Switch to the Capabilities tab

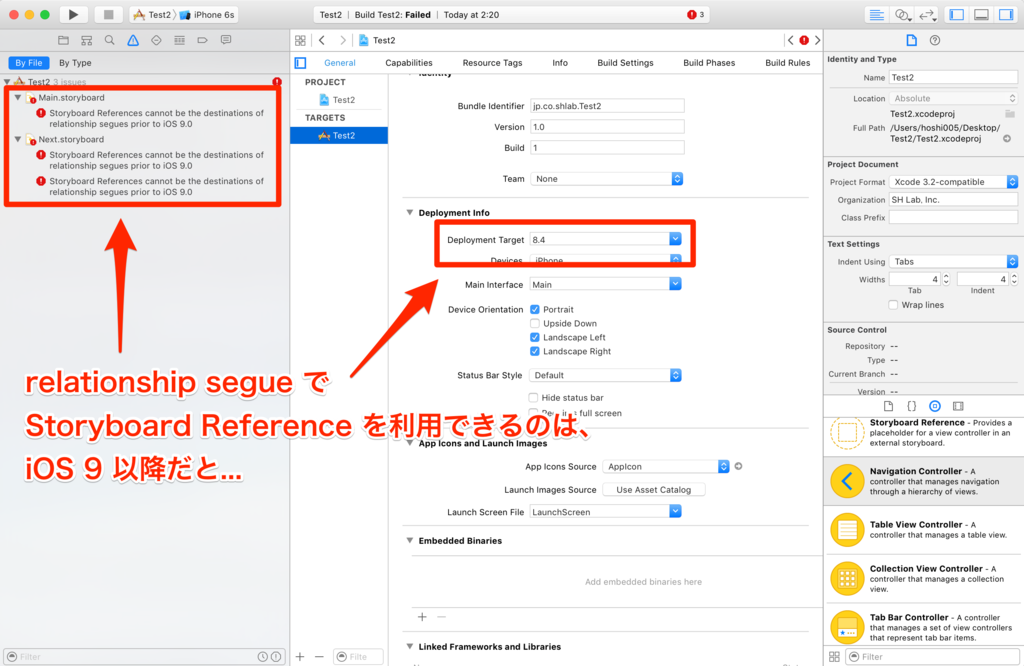[x=409, y=63]
